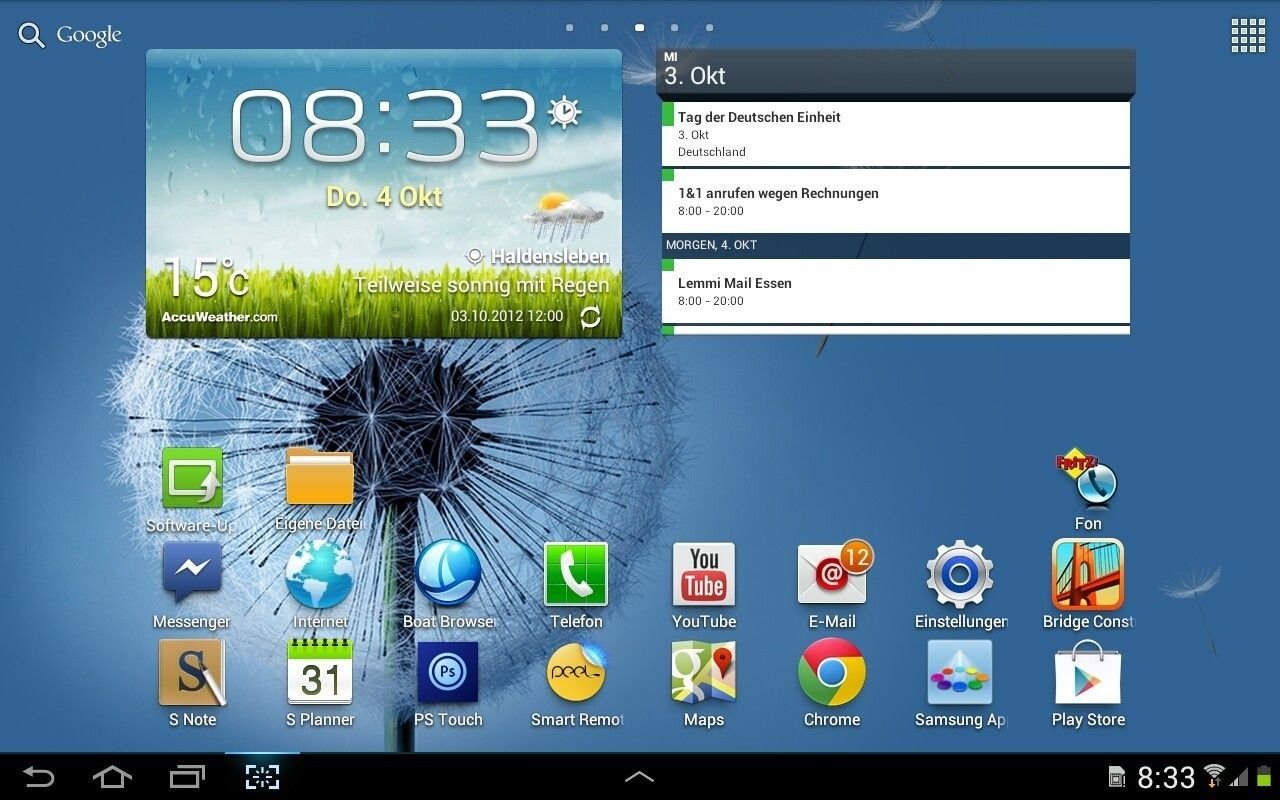The width and height of the screenshot is (1280, 800).
Task: Launch Bridge Constructor game
Action: point(1088,574)
